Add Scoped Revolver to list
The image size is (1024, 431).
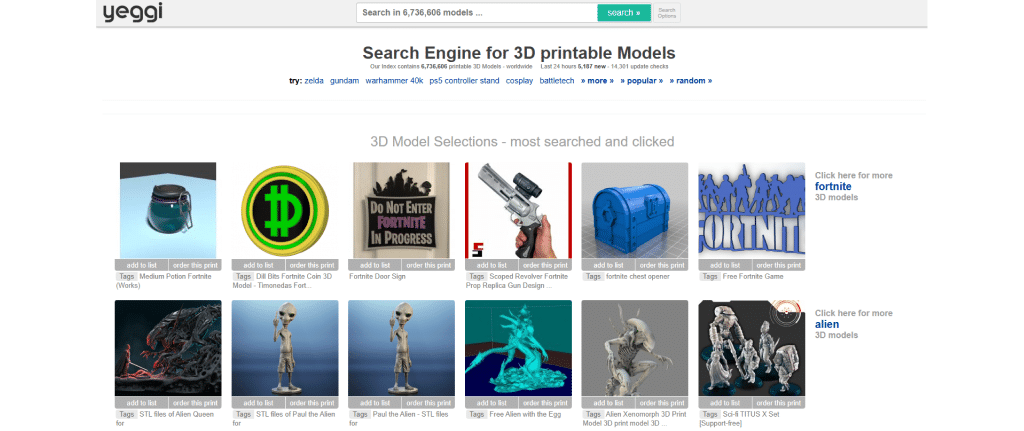(492, 265)
